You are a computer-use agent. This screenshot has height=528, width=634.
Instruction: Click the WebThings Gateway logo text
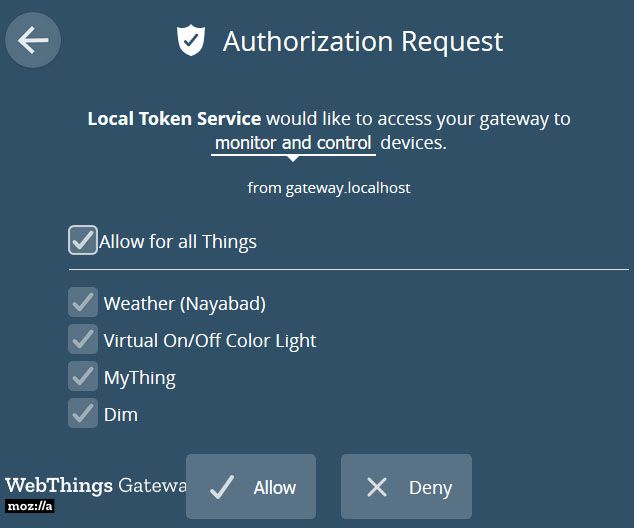tap(95, 485)
